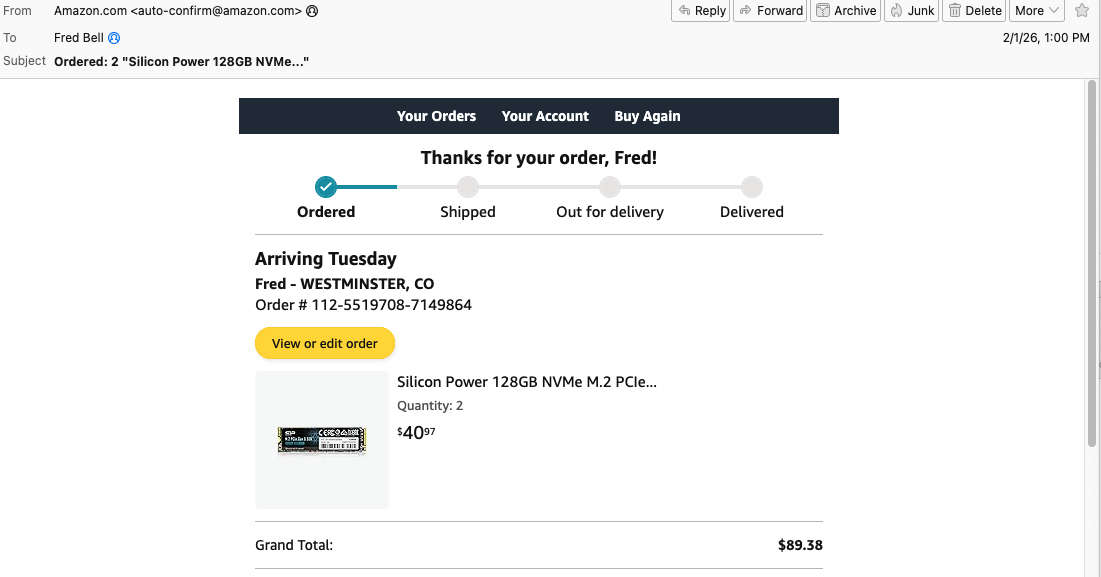Archive the order confirmation email
This screenshot has width=1101, height=577.
click(x=845, y=11)
